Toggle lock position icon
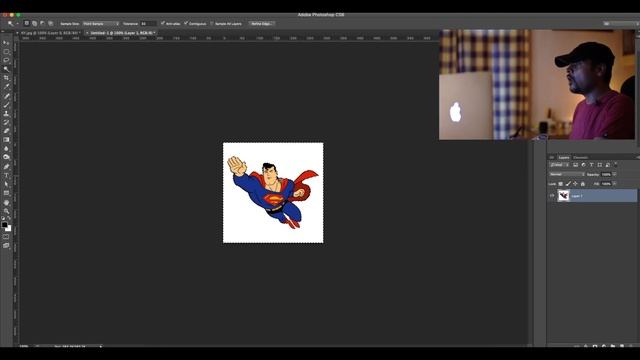Viewport: 640px width, 360px height. point(576,184)
